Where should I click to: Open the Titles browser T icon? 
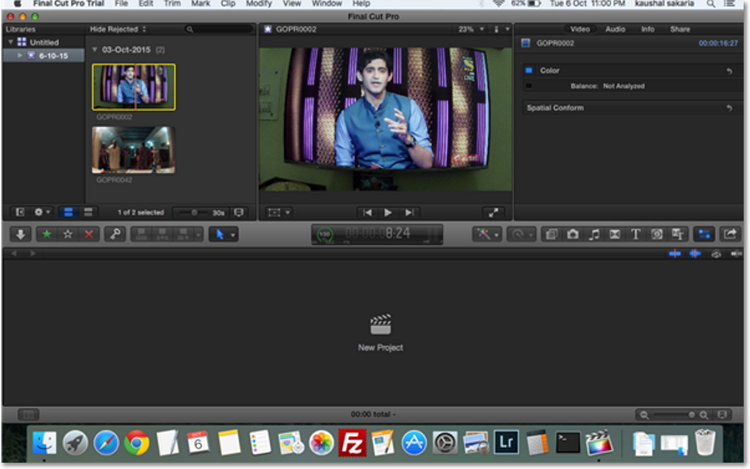pos(636,233)
